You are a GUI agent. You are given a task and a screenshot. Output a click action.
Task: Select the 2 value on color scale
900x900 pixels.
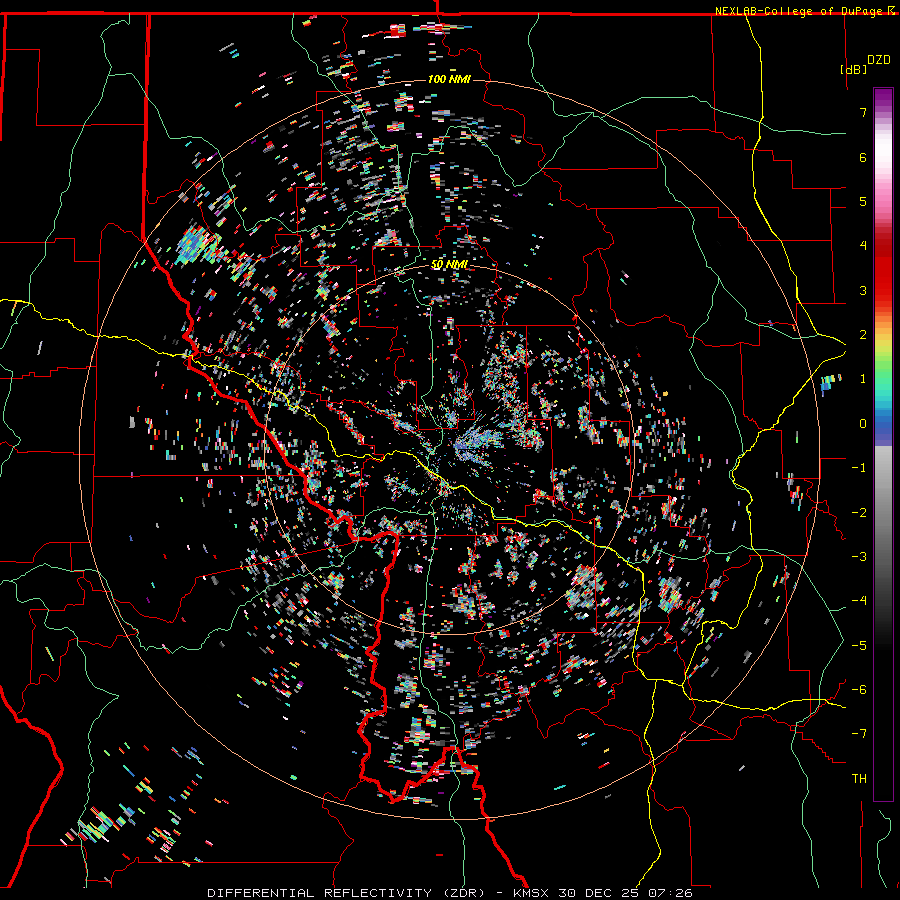(863, 335)
